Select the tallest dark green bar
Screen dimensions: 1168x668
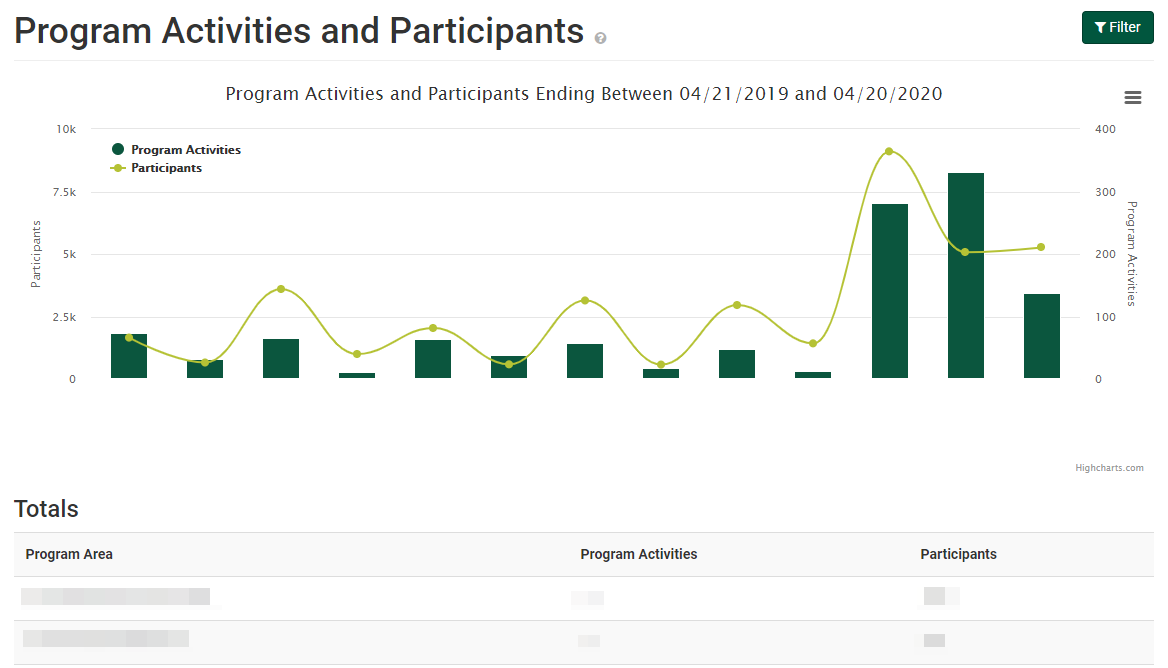[x=965, y=275]
